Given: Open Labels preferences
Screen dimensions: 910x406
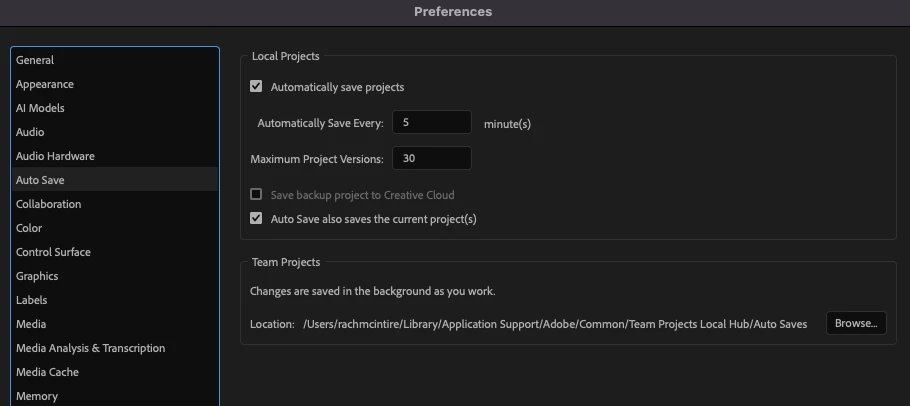Looking at the screenshot, I should click(x=32, y=300).
